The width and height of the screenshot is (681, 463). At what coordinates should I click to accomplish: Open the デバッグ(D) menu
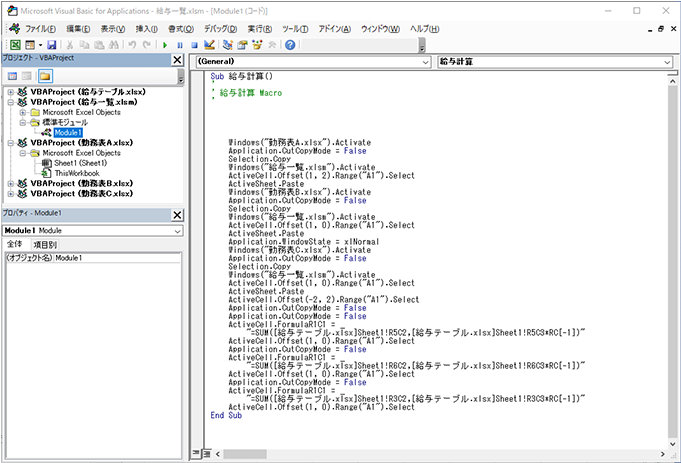pos(221,29)
